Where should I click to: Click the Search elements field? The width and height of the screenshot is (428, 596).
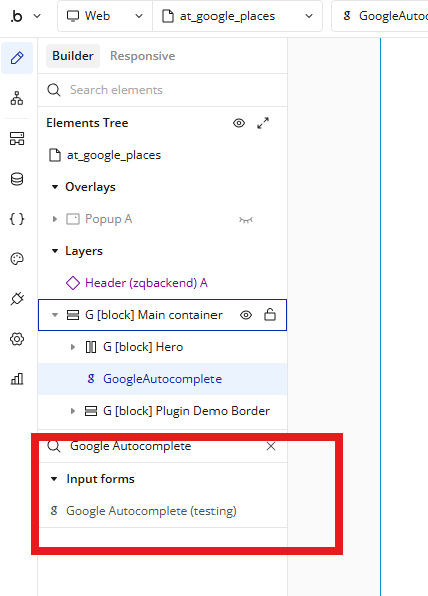click(x=163, y=90)
